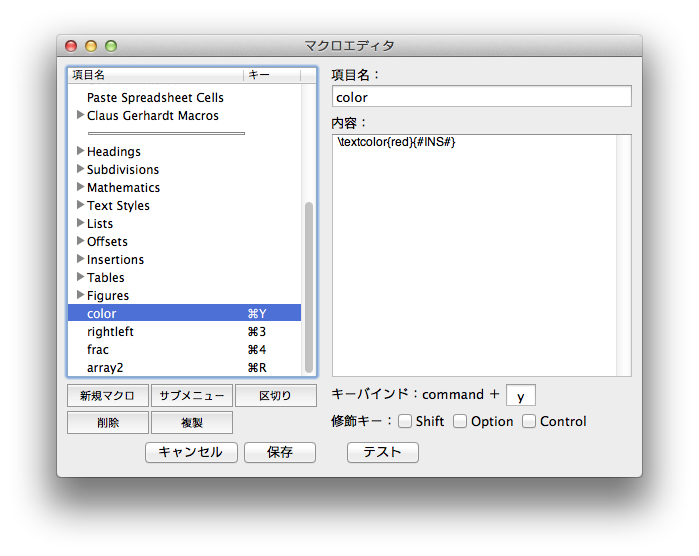Viewport: 699px width, 556px height.
Task: Click the Text Styles label in the list
Action: 118,206
